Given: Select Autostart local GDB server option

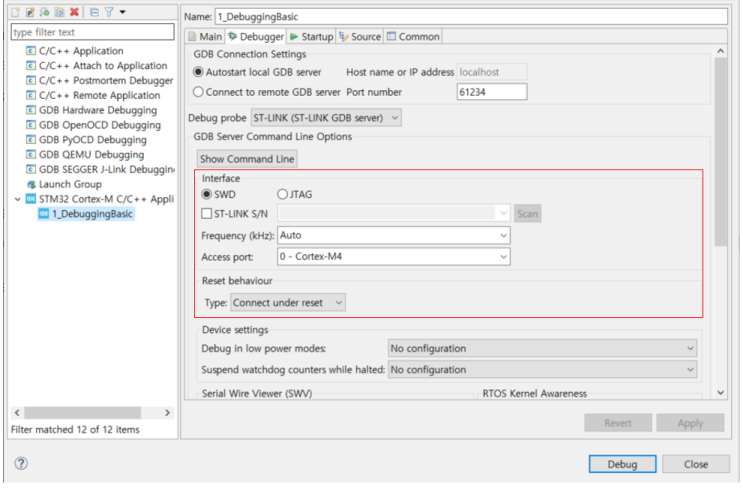Looking at the screenshot, I should coord(257,72).
